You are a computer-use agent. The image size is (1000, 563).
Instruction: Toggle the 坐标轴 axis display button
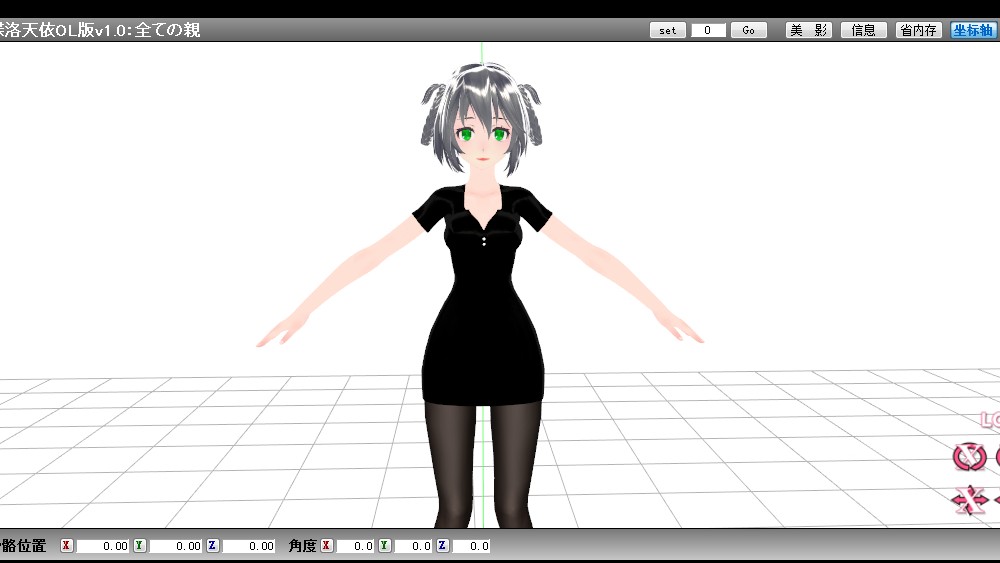click(x=973, y=30)
